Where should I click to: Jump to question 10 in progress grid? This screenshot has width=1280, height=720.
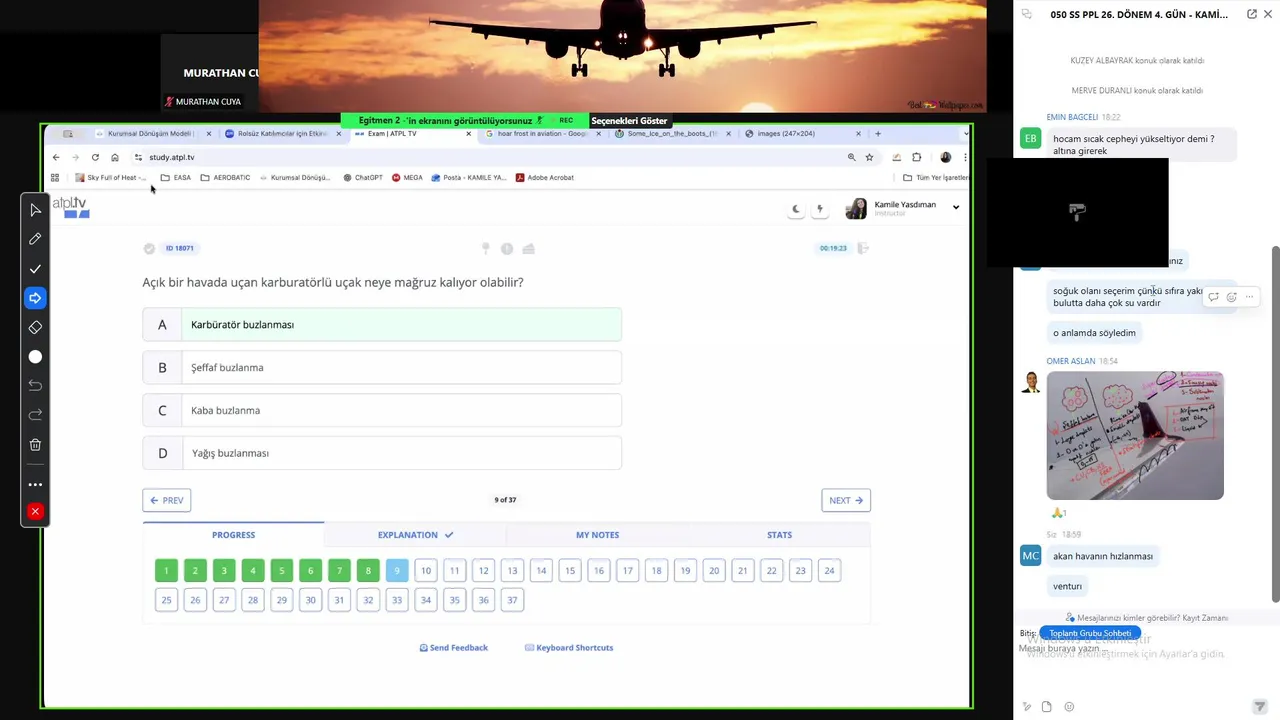[x=426, y=571]
